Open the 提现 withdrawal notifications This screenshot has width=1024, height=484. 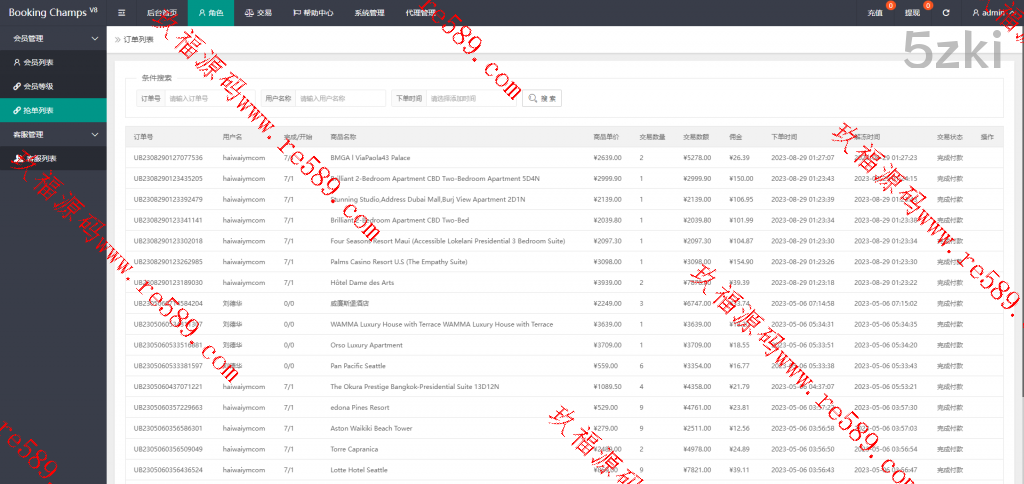tap(912, 13)
